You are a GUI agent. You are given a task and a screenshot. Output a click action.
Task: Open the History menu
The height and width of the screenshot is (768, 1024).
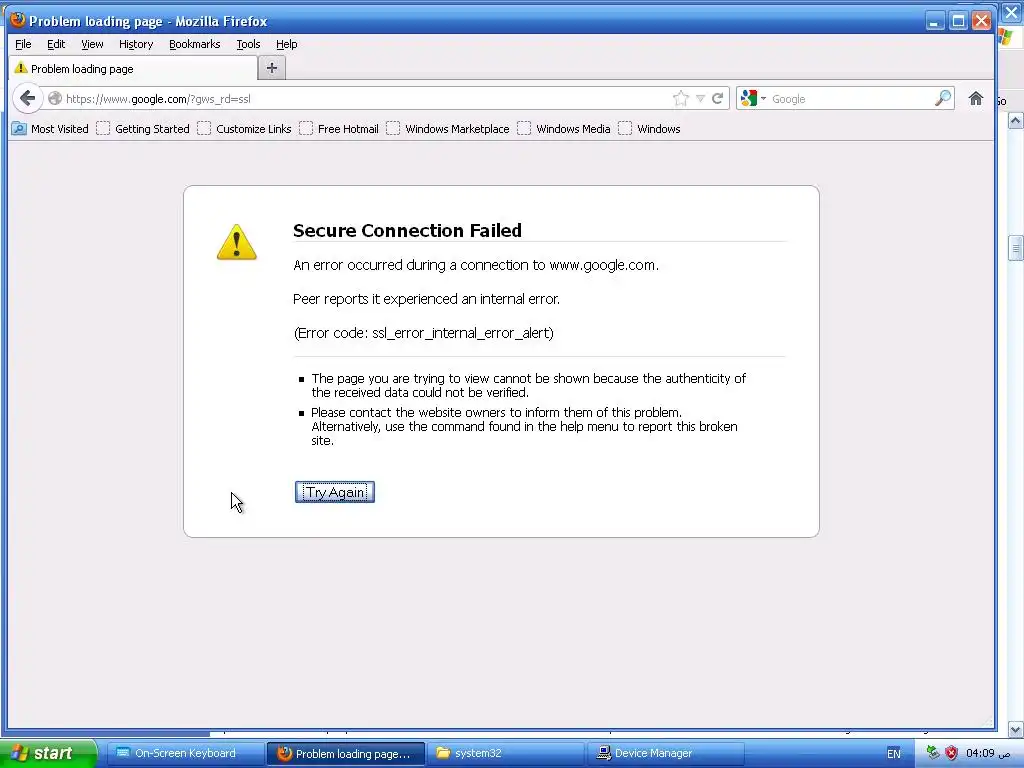(136, 44)
